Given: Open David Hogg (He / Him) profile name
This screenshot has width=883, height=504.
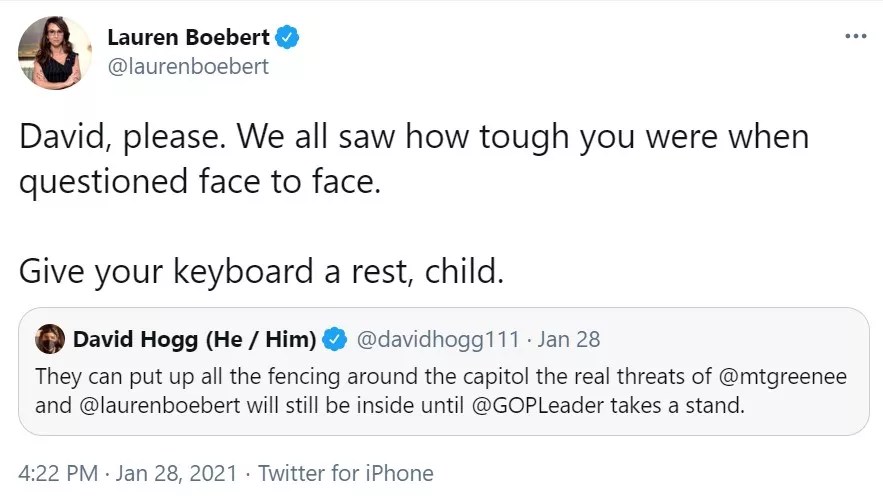Looking at the screenshot, I should pyautogui.click(x=194, y=339).
